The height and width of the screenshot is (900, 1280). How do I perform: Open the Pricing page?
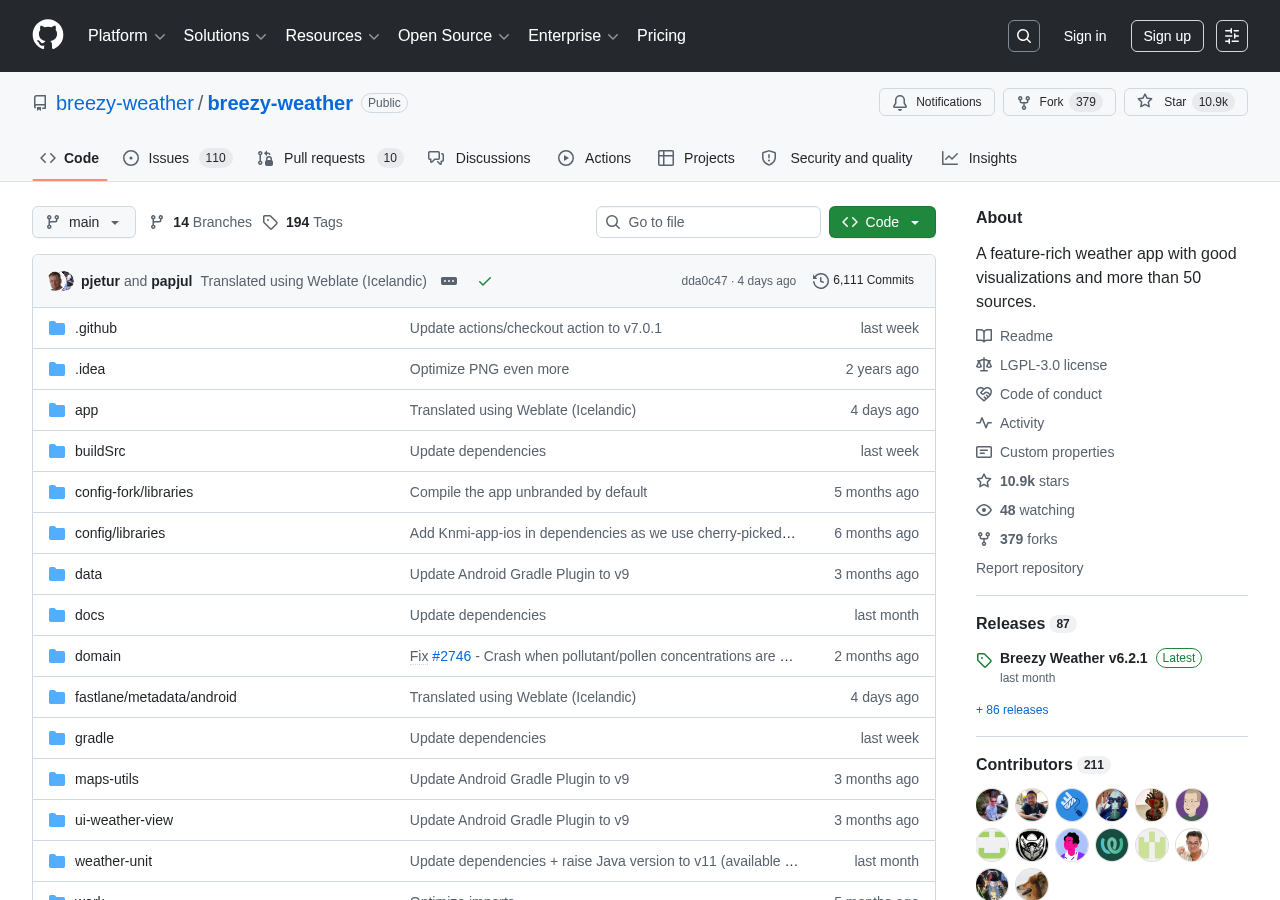tap(661, 36)
